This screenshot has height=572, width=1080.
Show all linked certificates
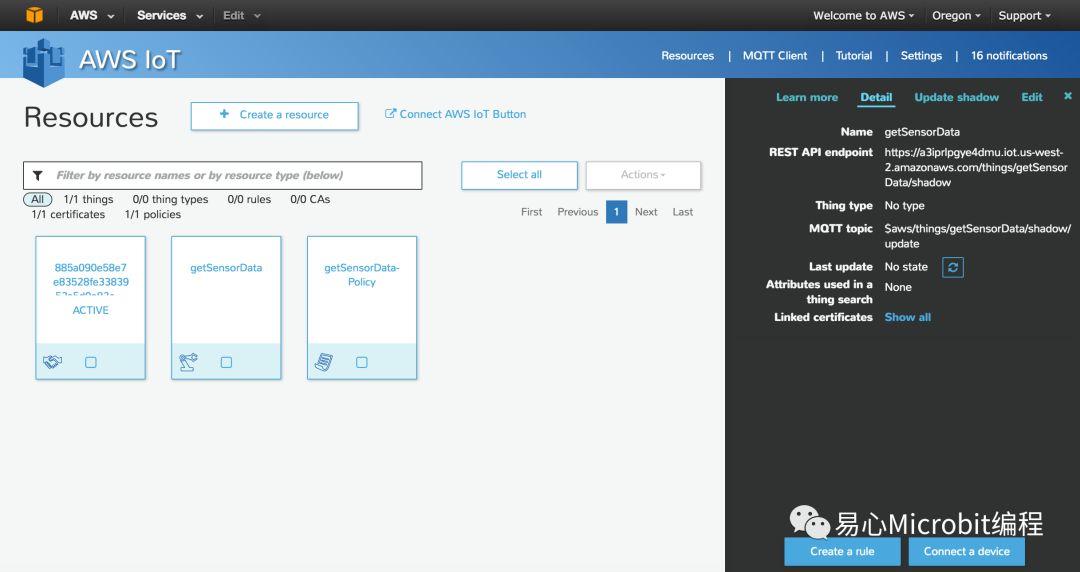[907, 317]
